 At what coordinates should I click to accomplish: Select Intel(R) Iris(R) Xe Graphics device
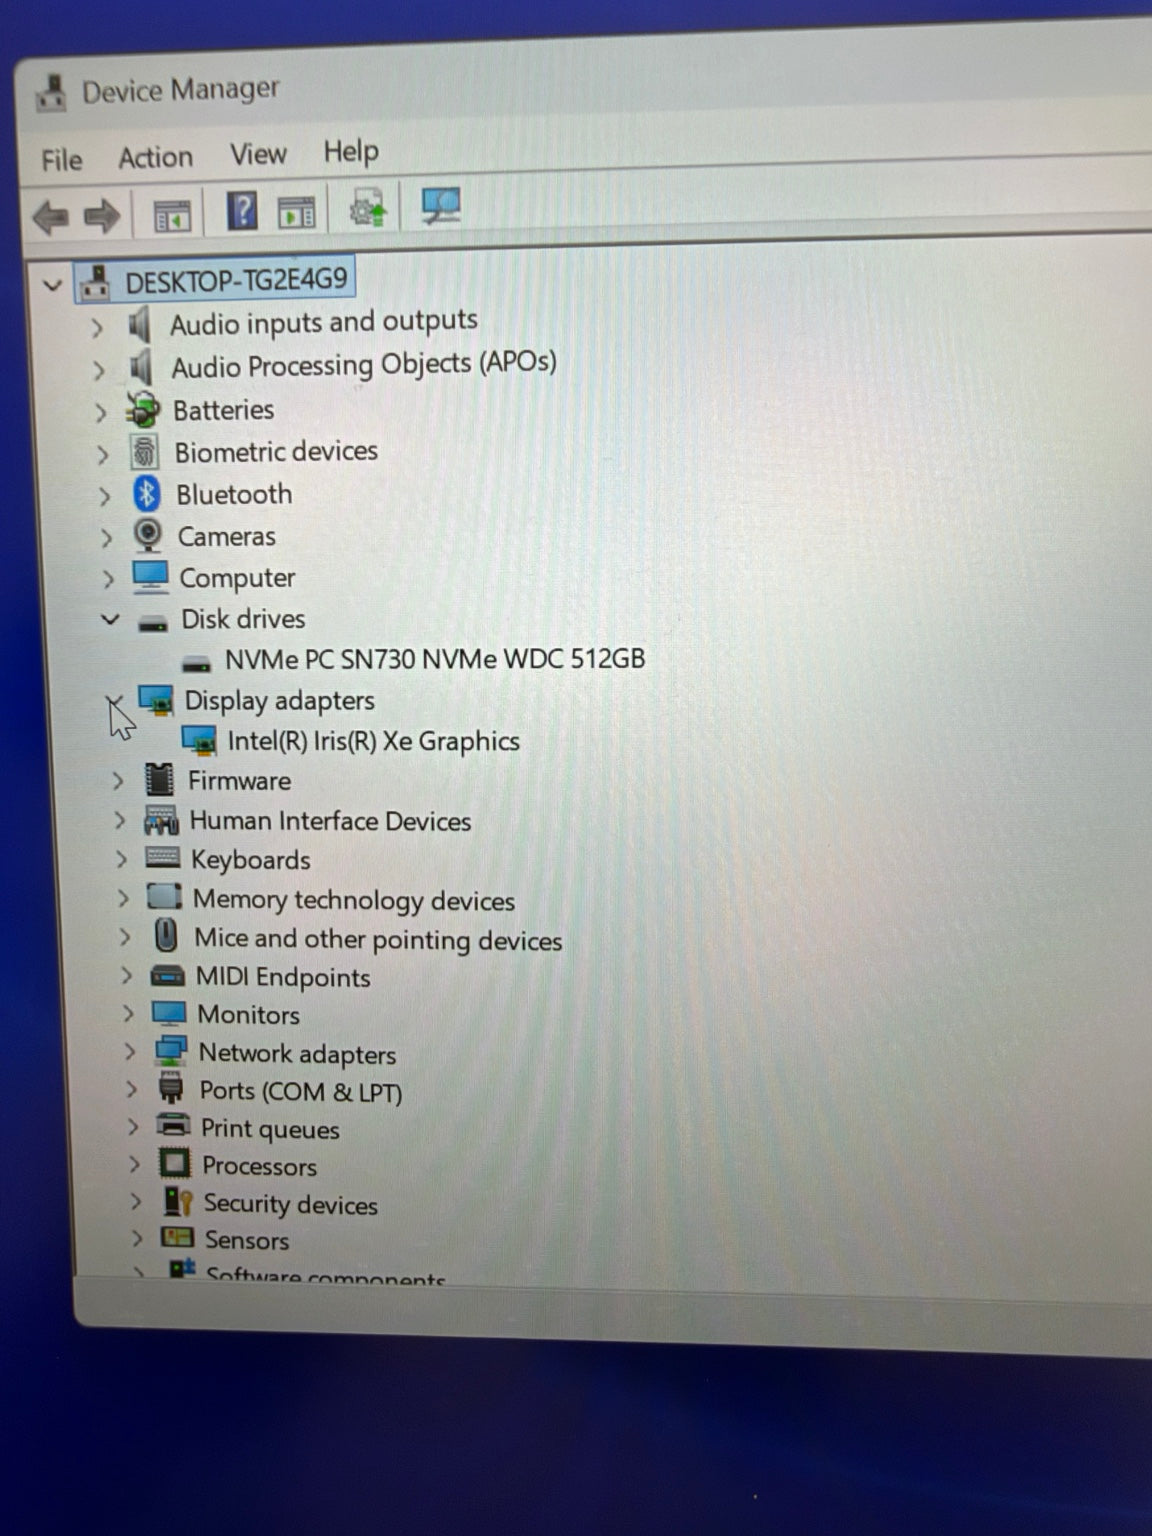coord(374,741)
